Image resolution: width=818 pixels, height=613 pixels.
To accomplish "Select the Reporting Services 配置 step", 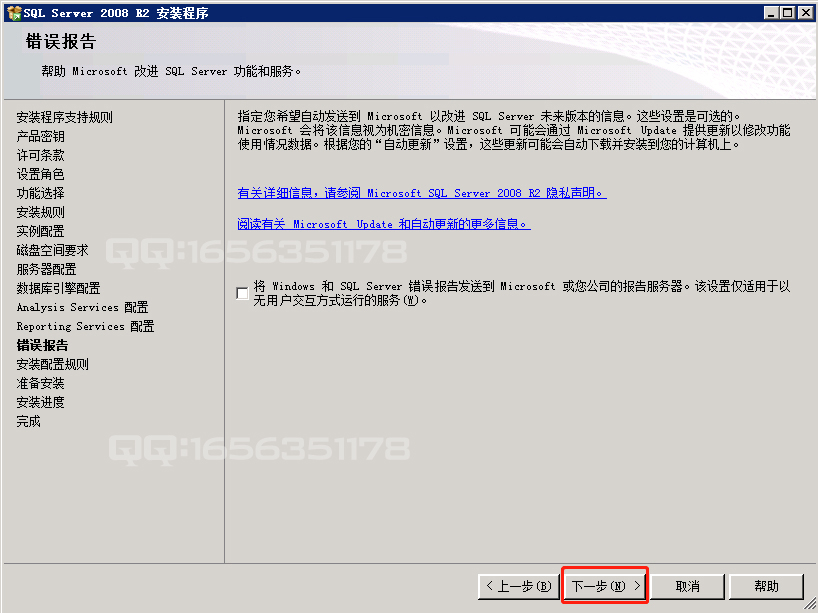I will pyautogui.click(x=86, y=326).
